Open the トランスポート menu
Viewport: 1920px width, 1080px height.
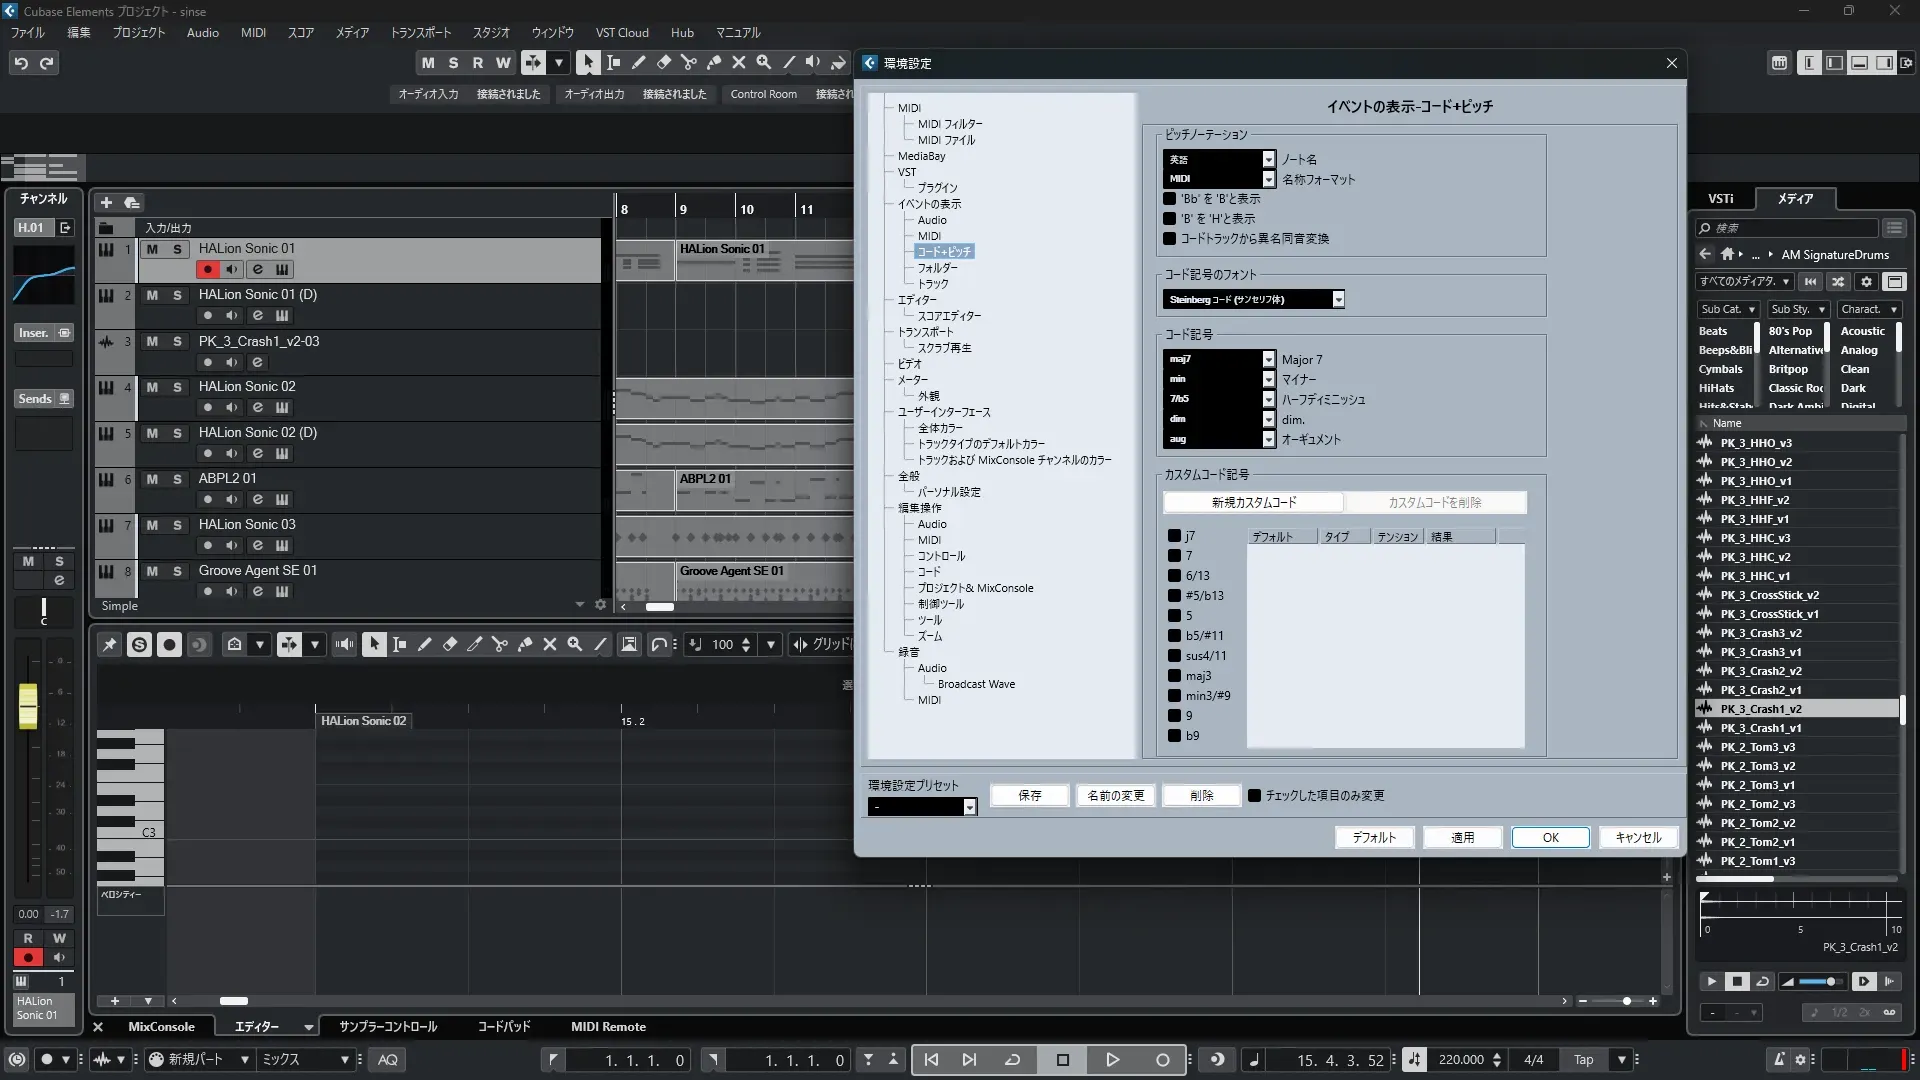(x=420, y=32)
